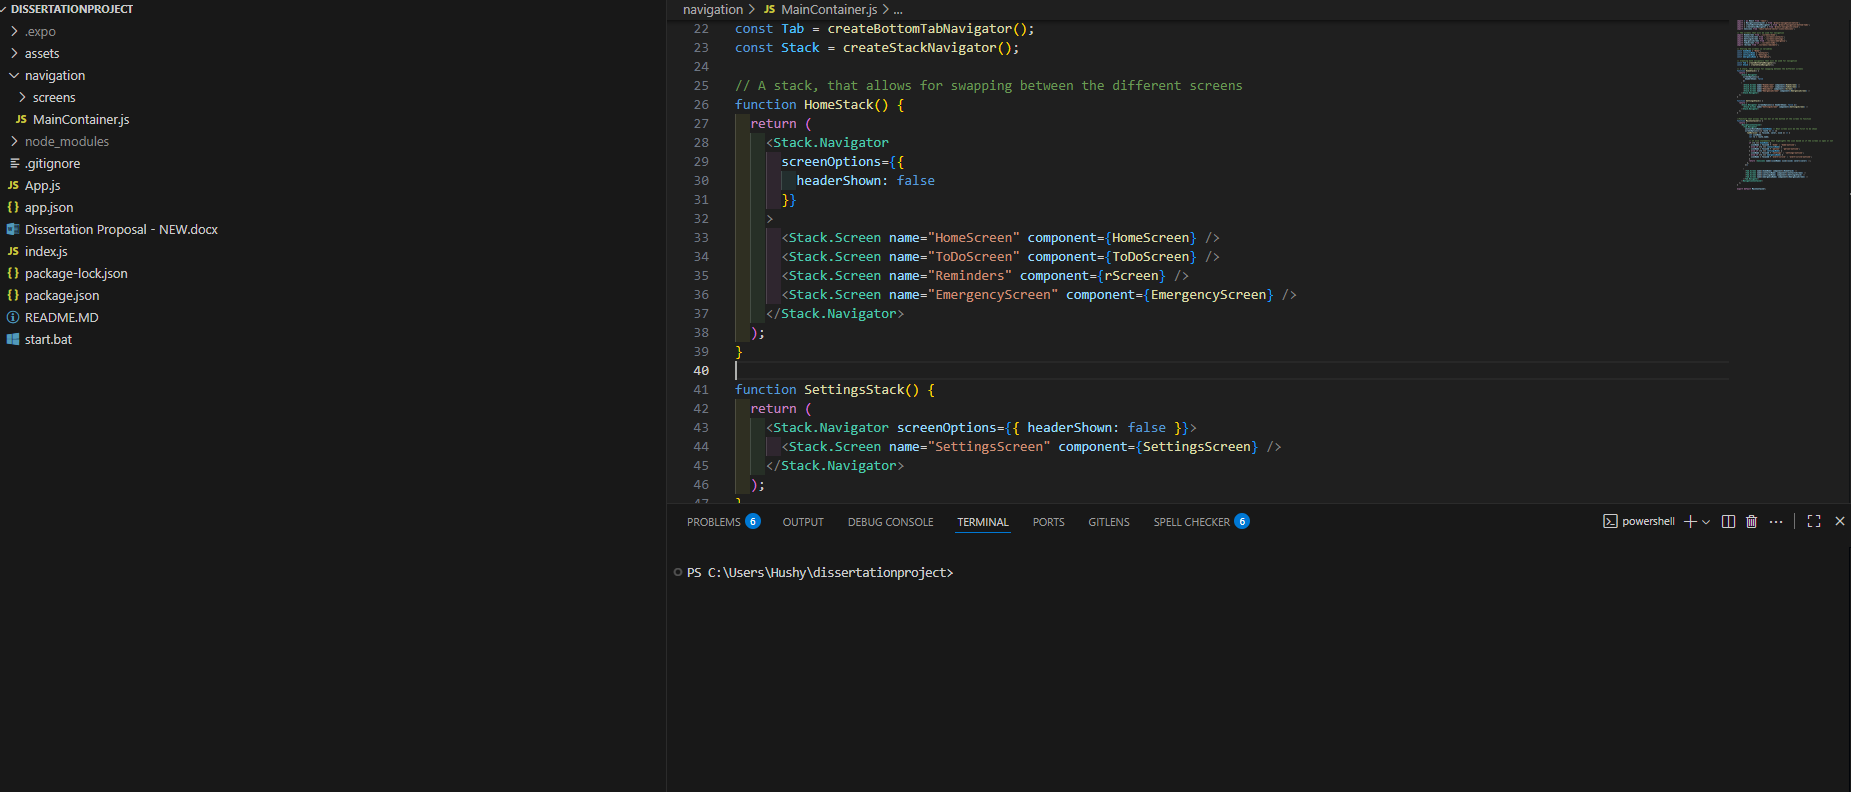Click the comment about swapping screens
Viewport: 1851px width, 792px height.
[x=989, y=86]
